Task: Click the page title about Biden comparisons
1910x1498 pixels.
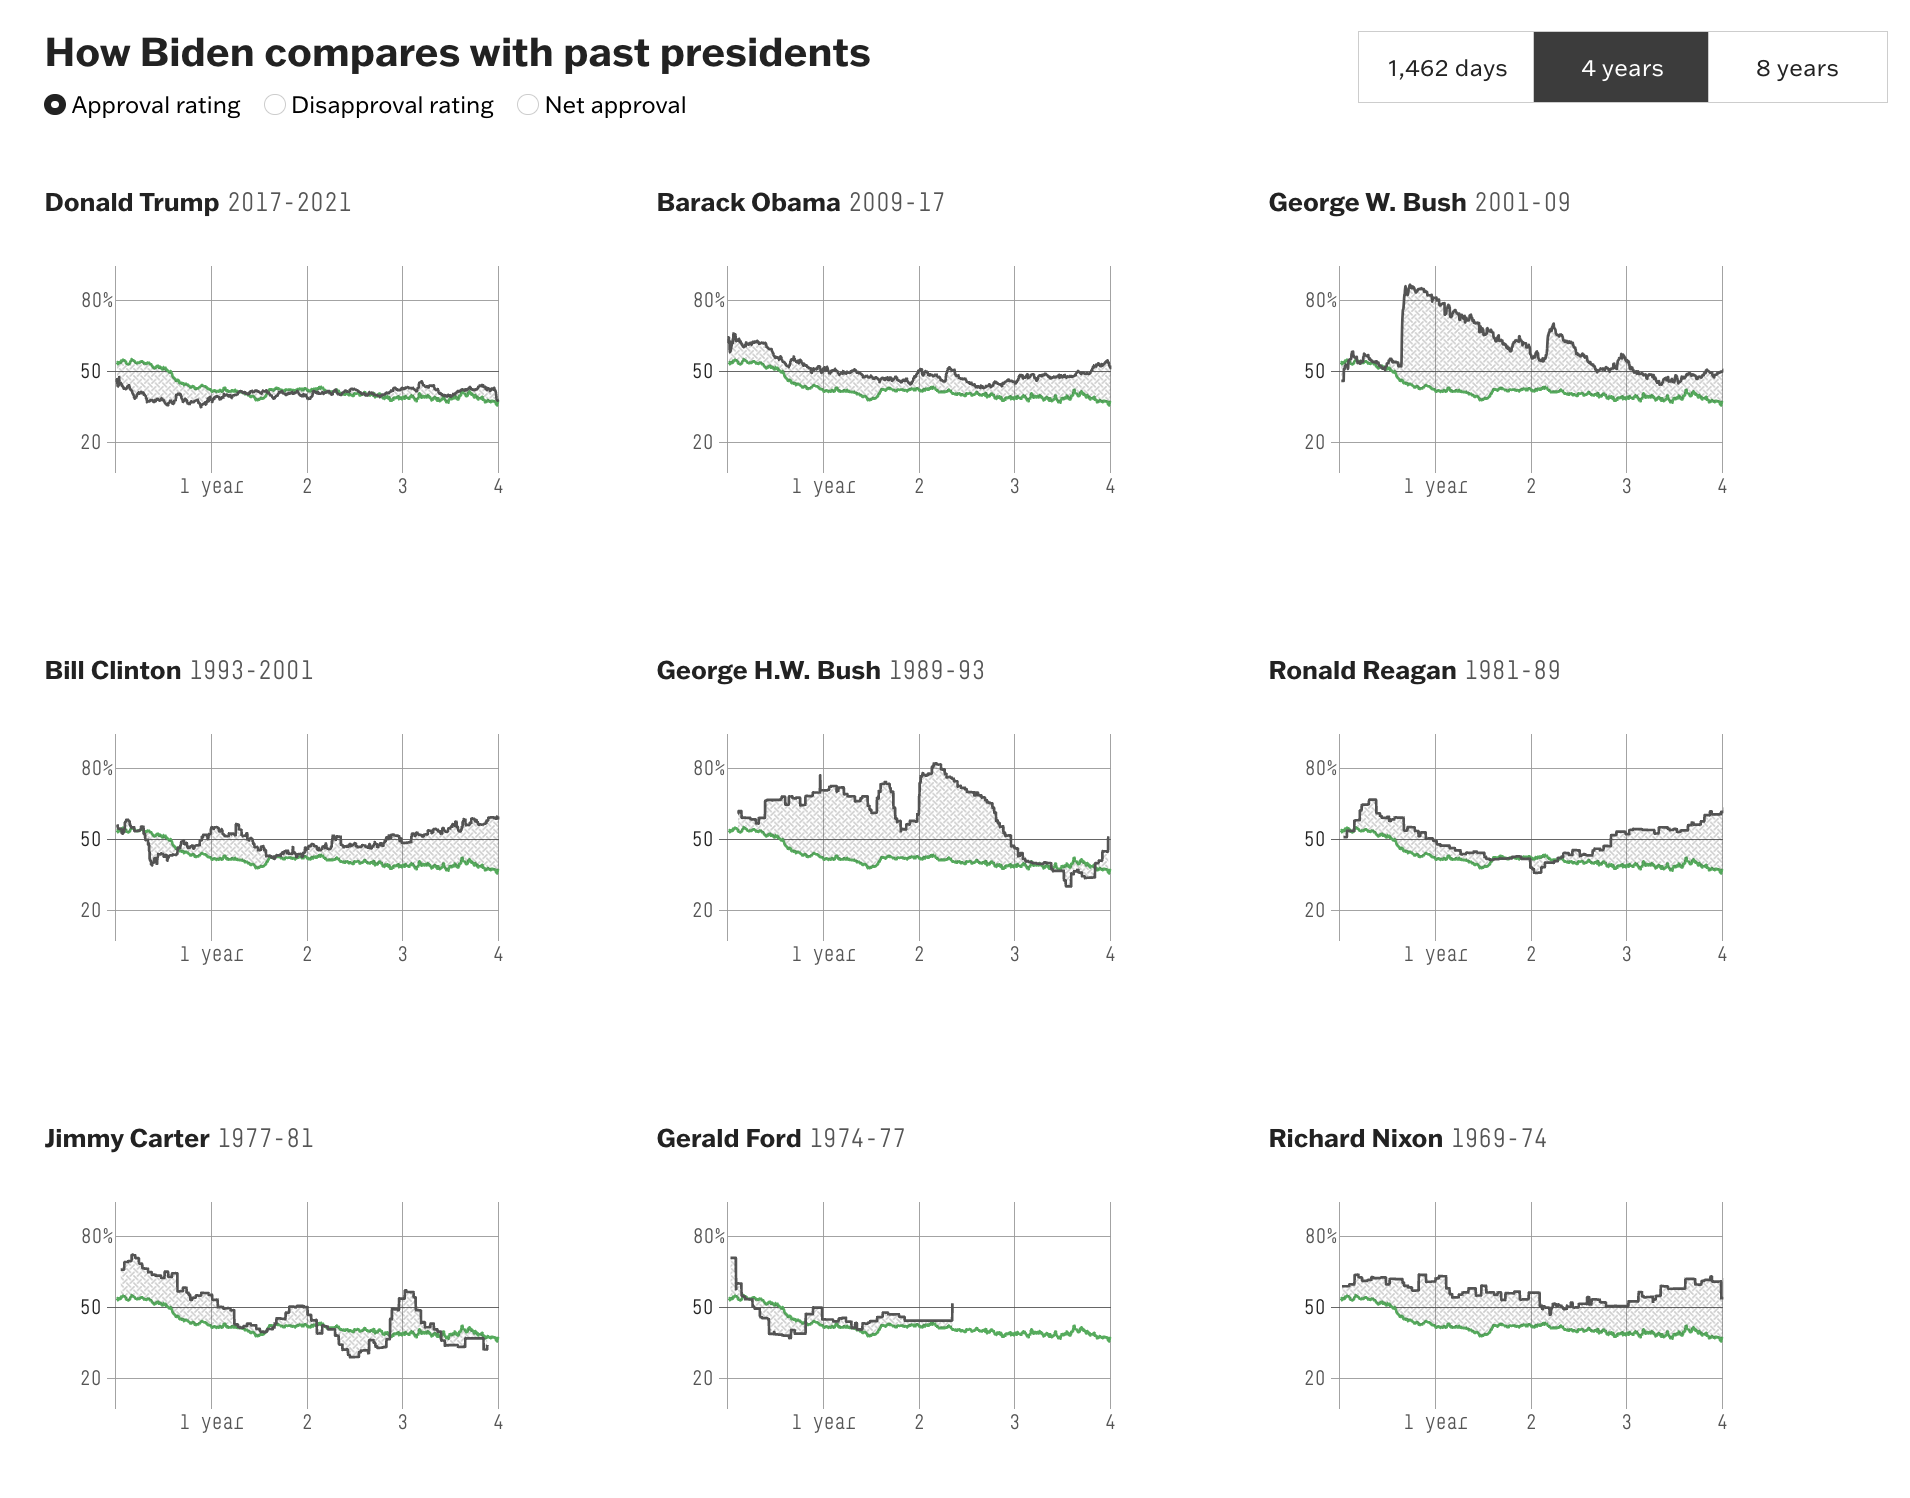Action: click(457, 53)
